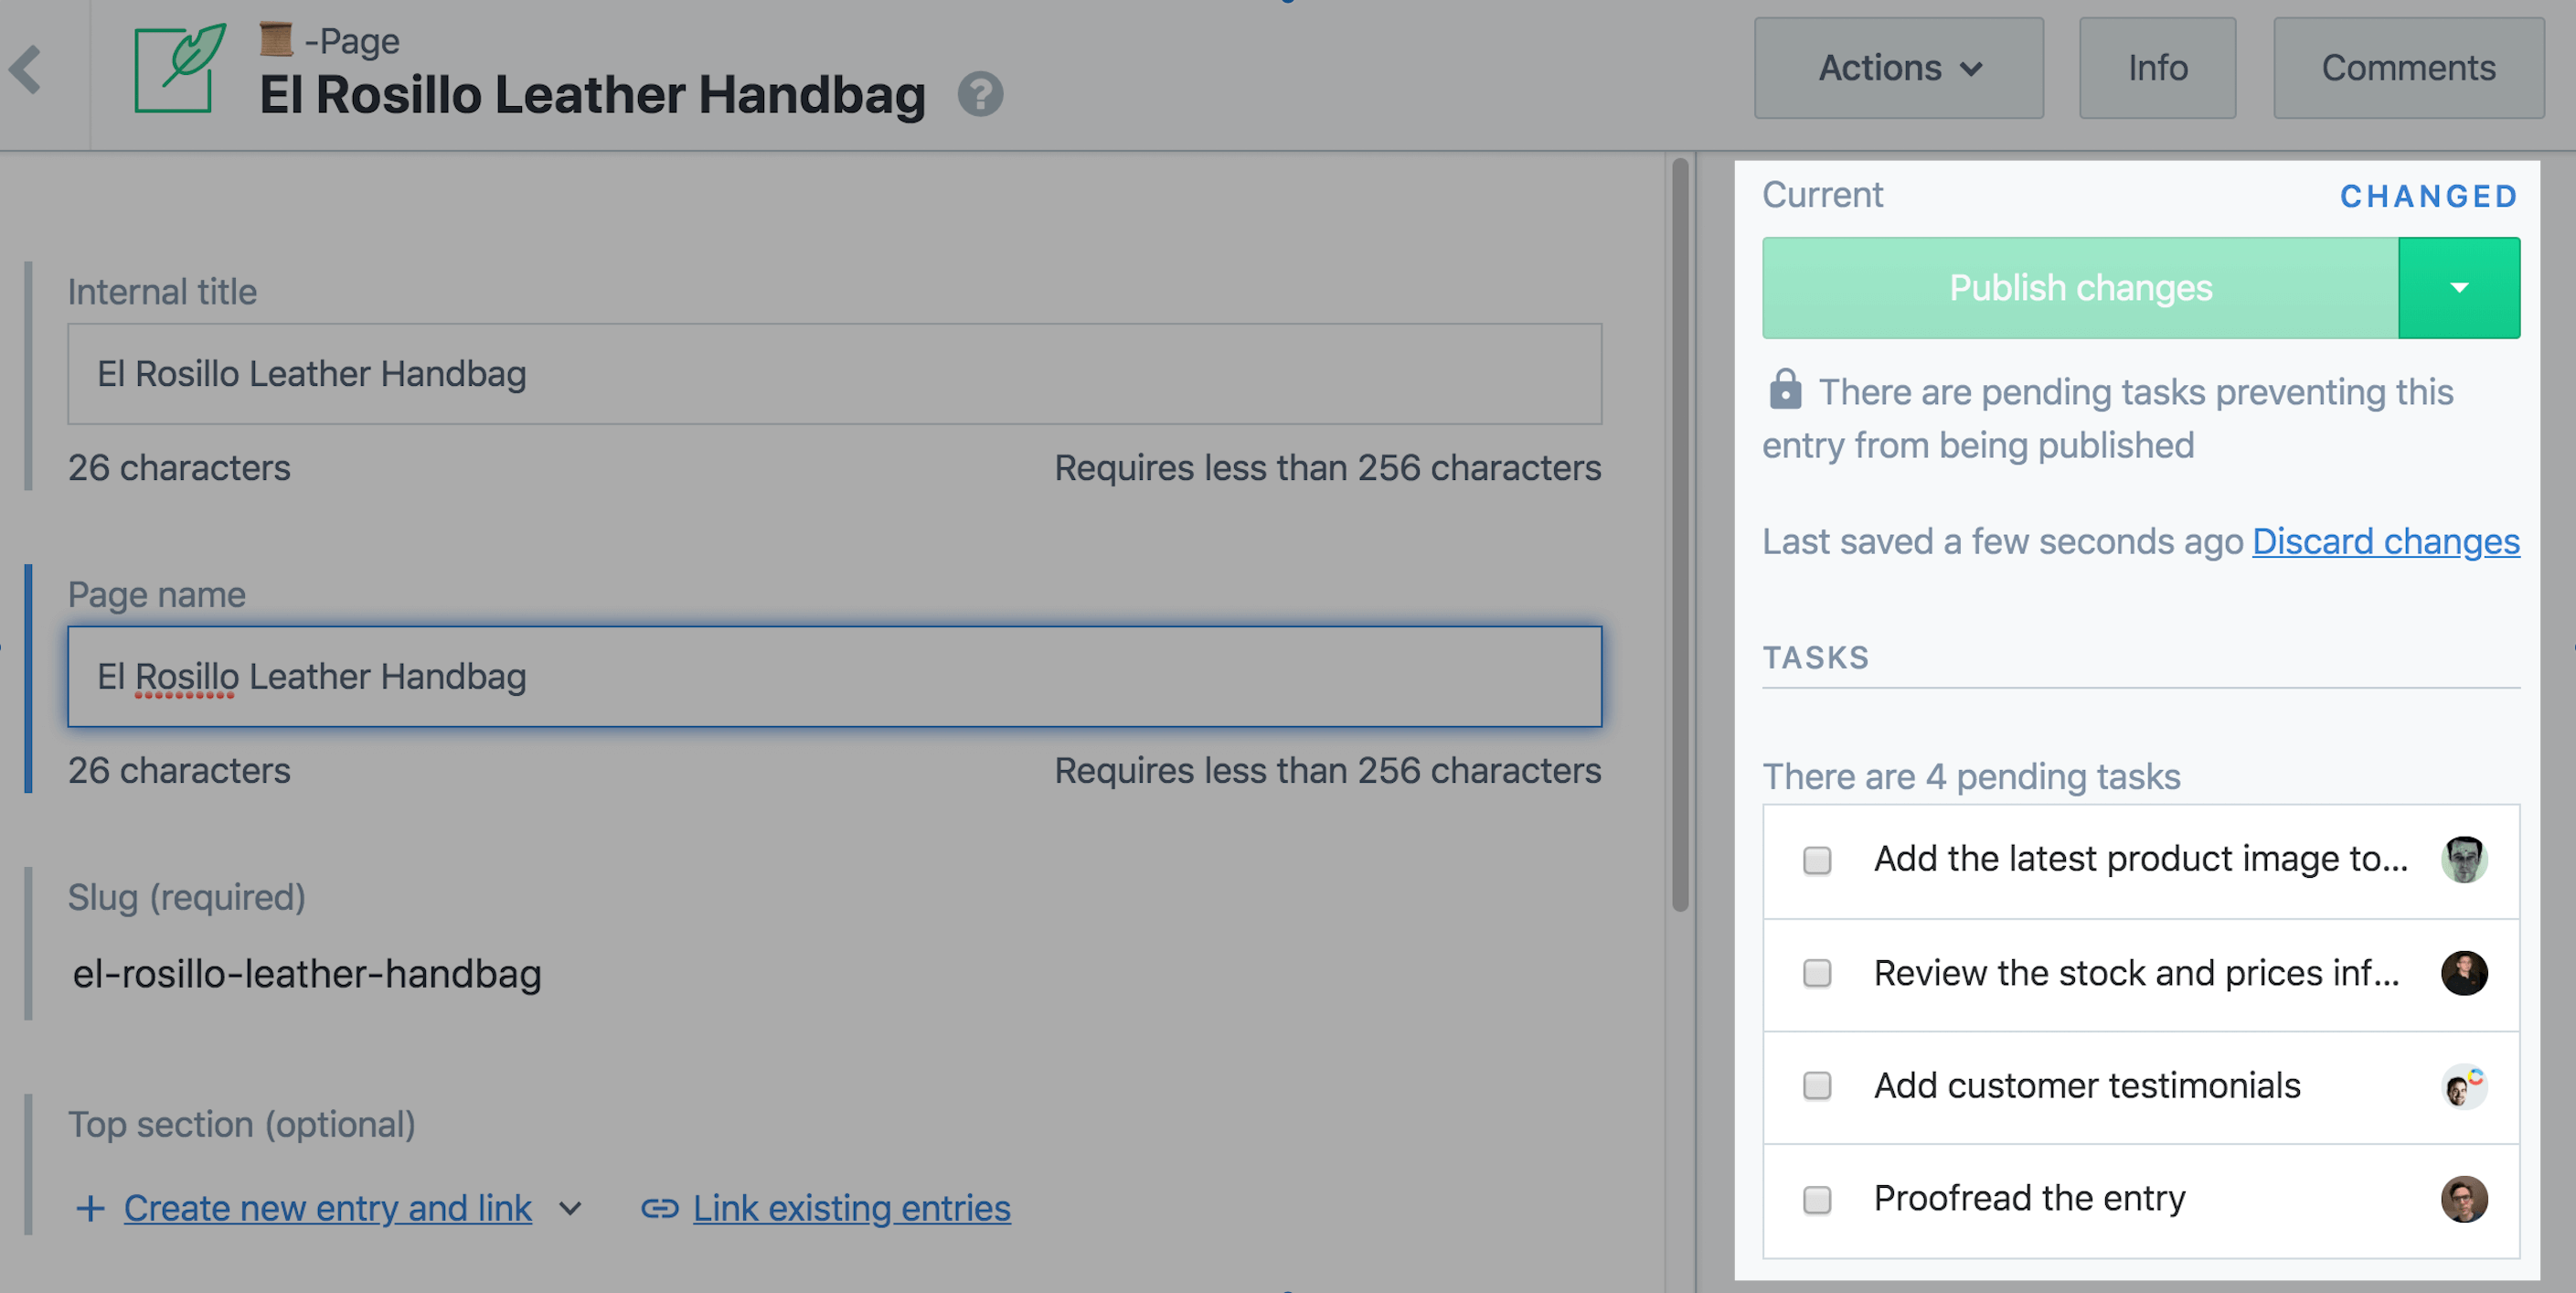The width and height of the screenshot is (2576, 1293).
Task: Mark Proofread the entry as done
Action: (1817, 1199)
